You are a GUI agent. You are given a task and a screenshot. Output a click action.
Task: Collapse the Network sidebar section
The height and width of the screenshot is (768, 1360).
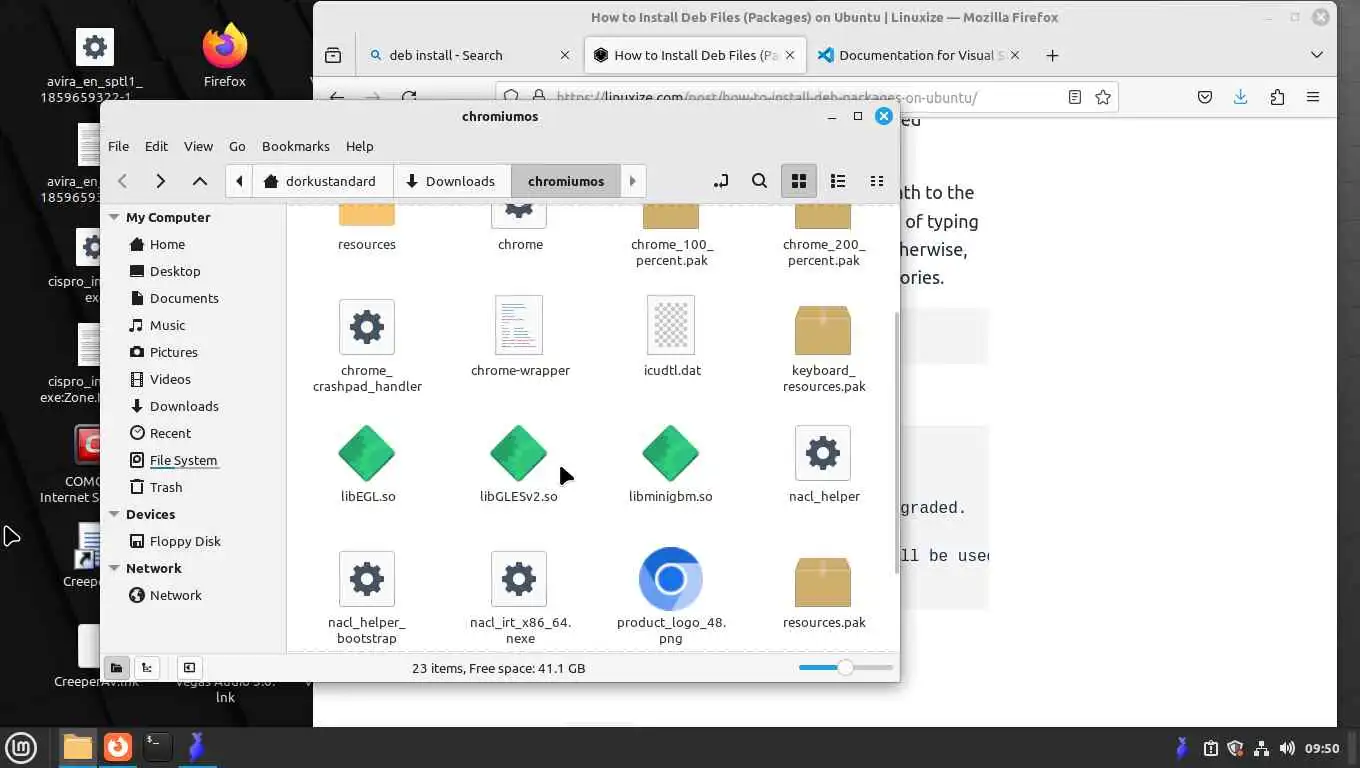coord(114,568)
